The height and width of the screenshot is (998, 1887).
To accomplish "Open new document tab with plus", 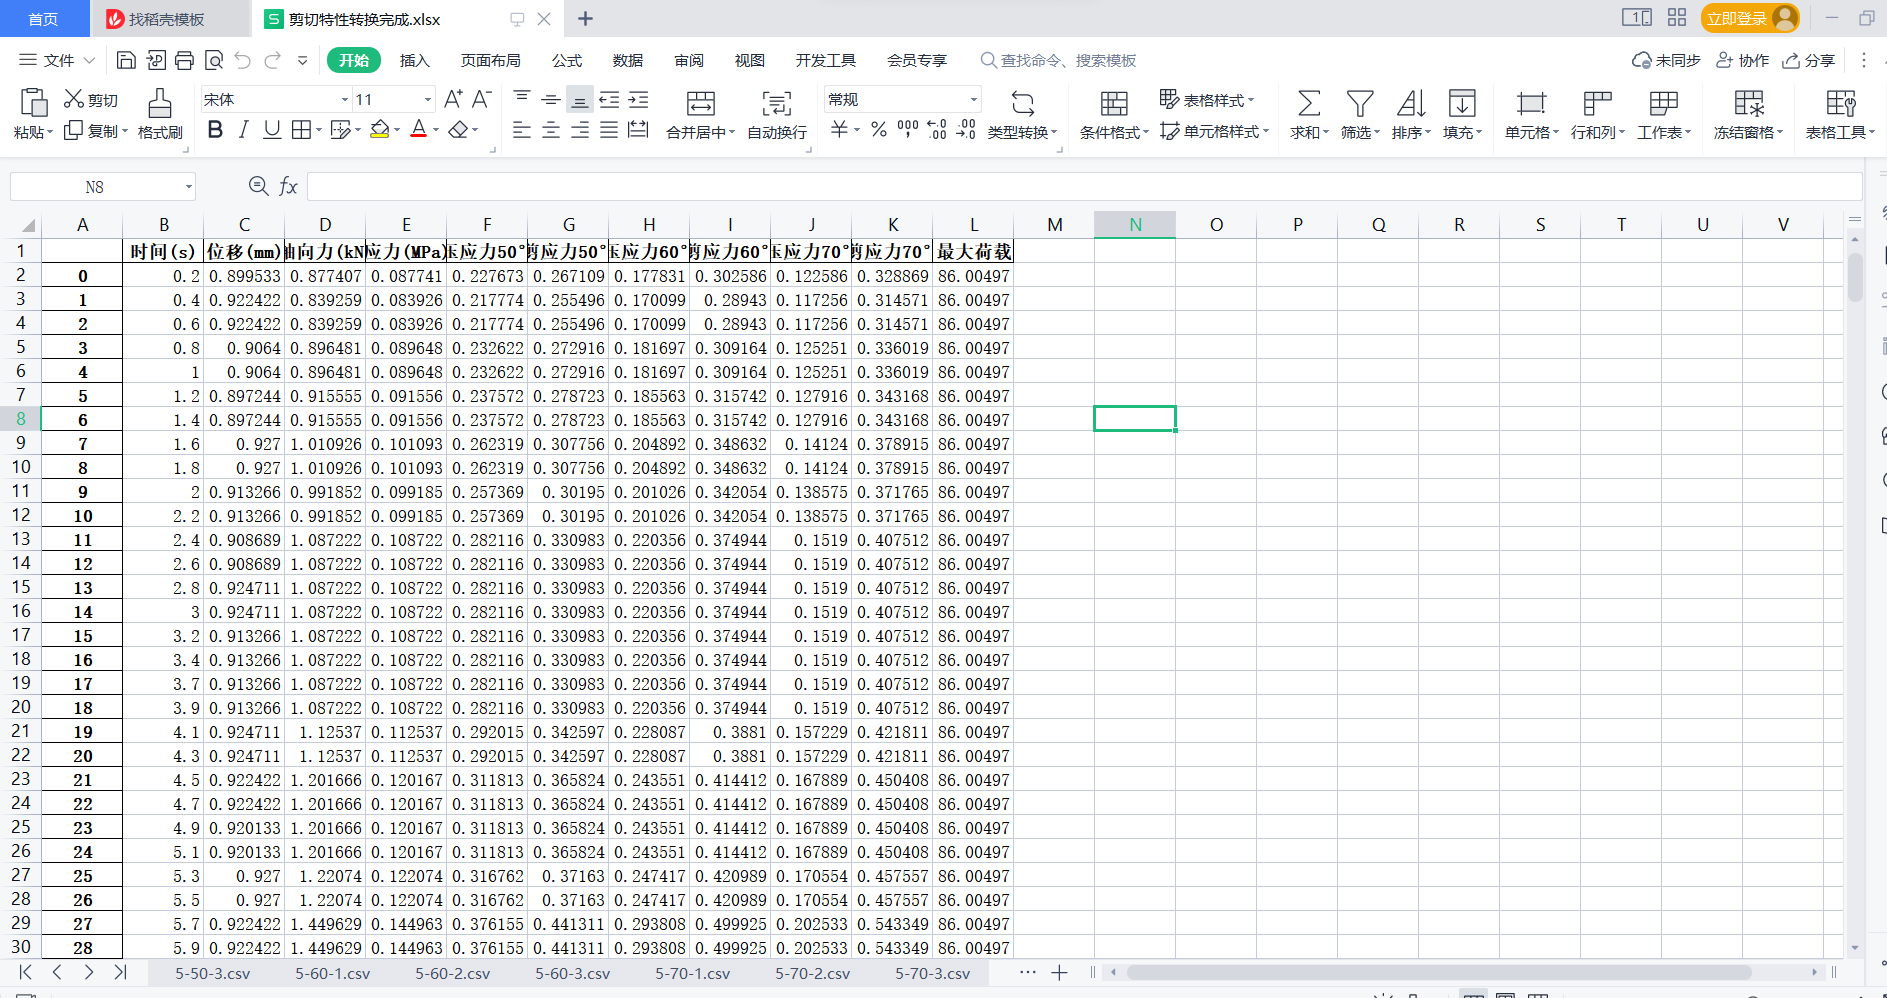I will pos(586,19).
